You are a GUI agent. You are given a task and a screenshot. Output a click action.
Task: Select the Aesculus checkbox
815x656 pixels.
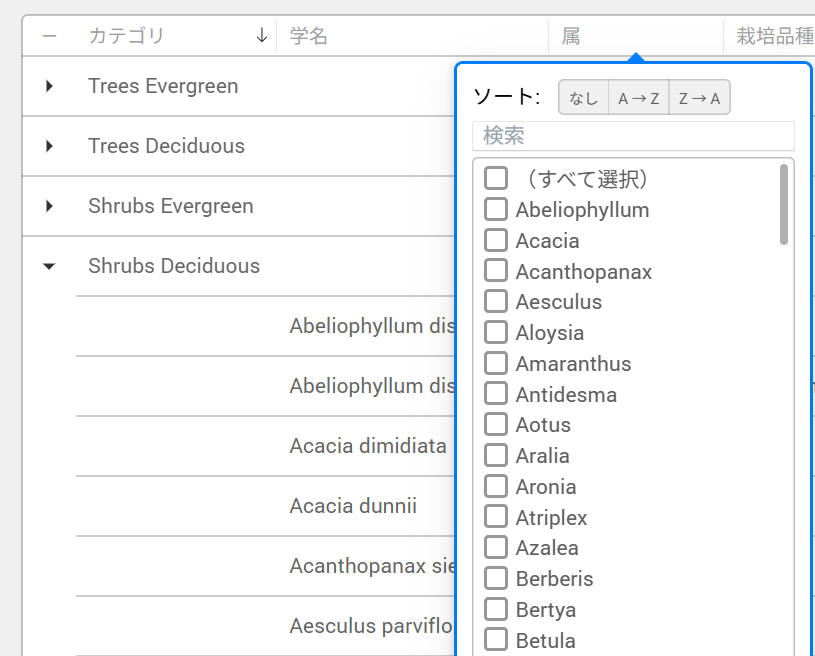[496, 302]
